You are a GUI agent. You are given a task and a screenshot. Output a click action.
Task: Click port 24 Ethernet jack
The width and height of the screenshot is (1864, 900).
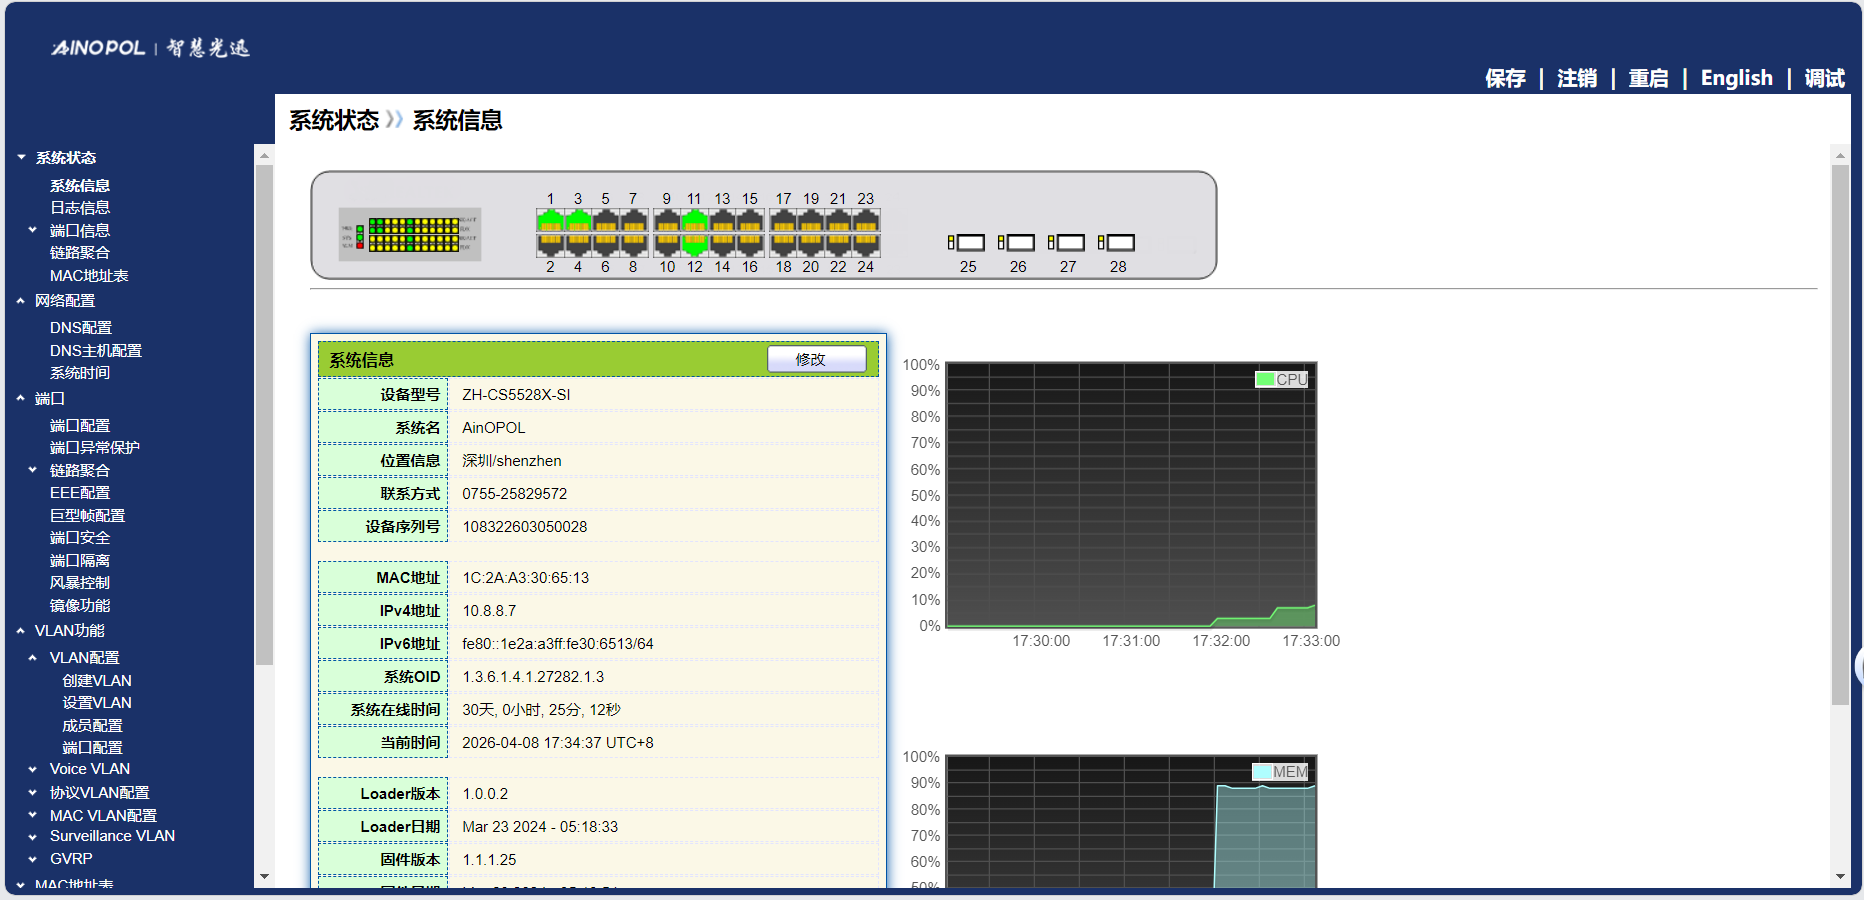(866, 243)
